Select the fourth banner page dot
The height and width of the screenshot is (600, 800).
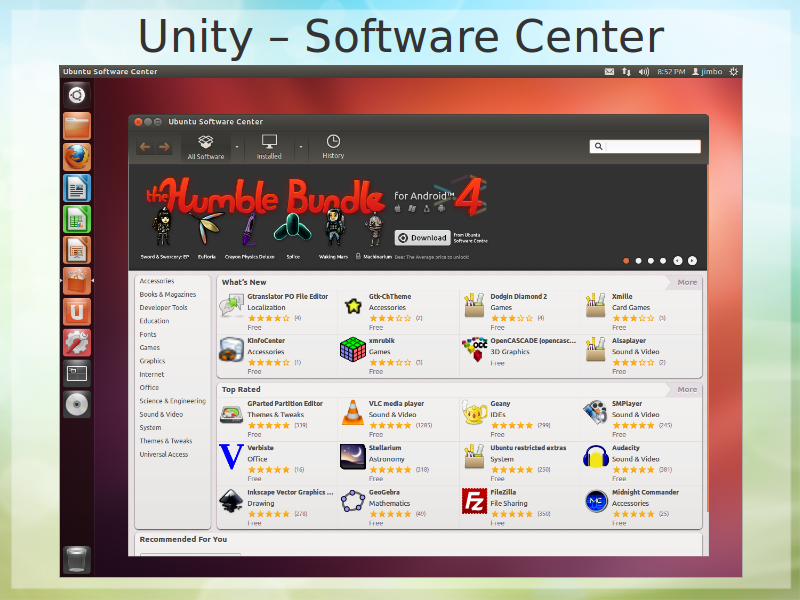coord(663,261)
